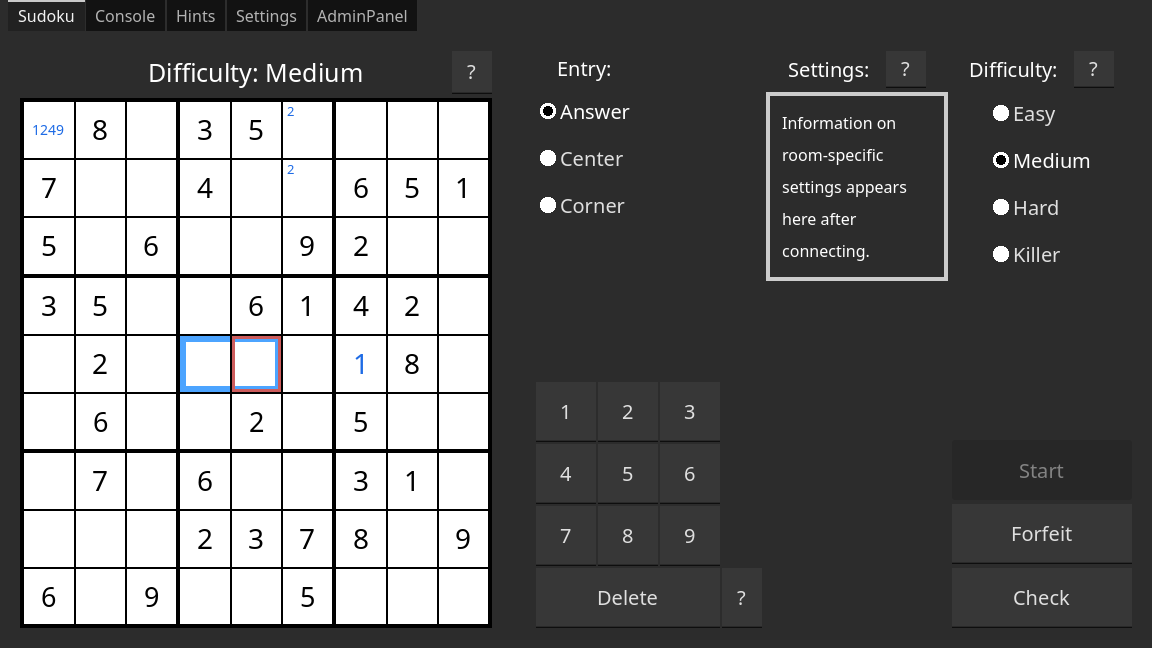Image resolution: width=1152 pixels, height=648 pixels.
Task: Tap keypad number 3
Action: (x=689, y=412)
